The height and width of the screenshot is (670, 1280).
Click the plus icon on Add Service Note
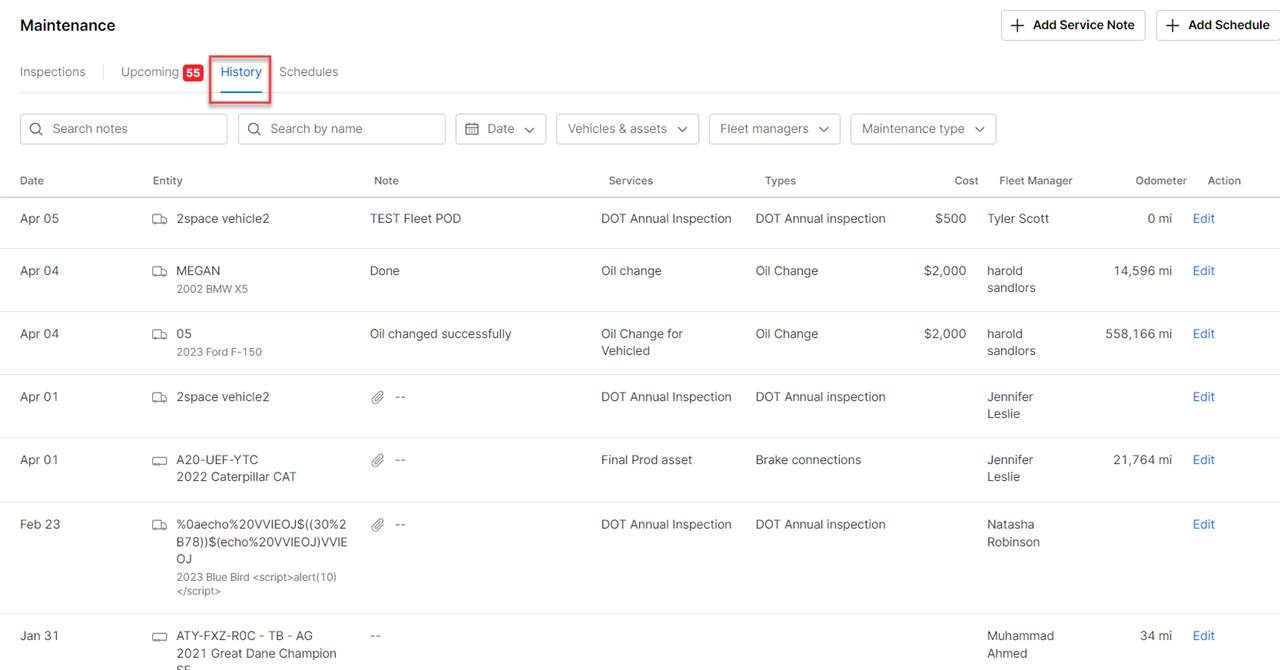1017,25
